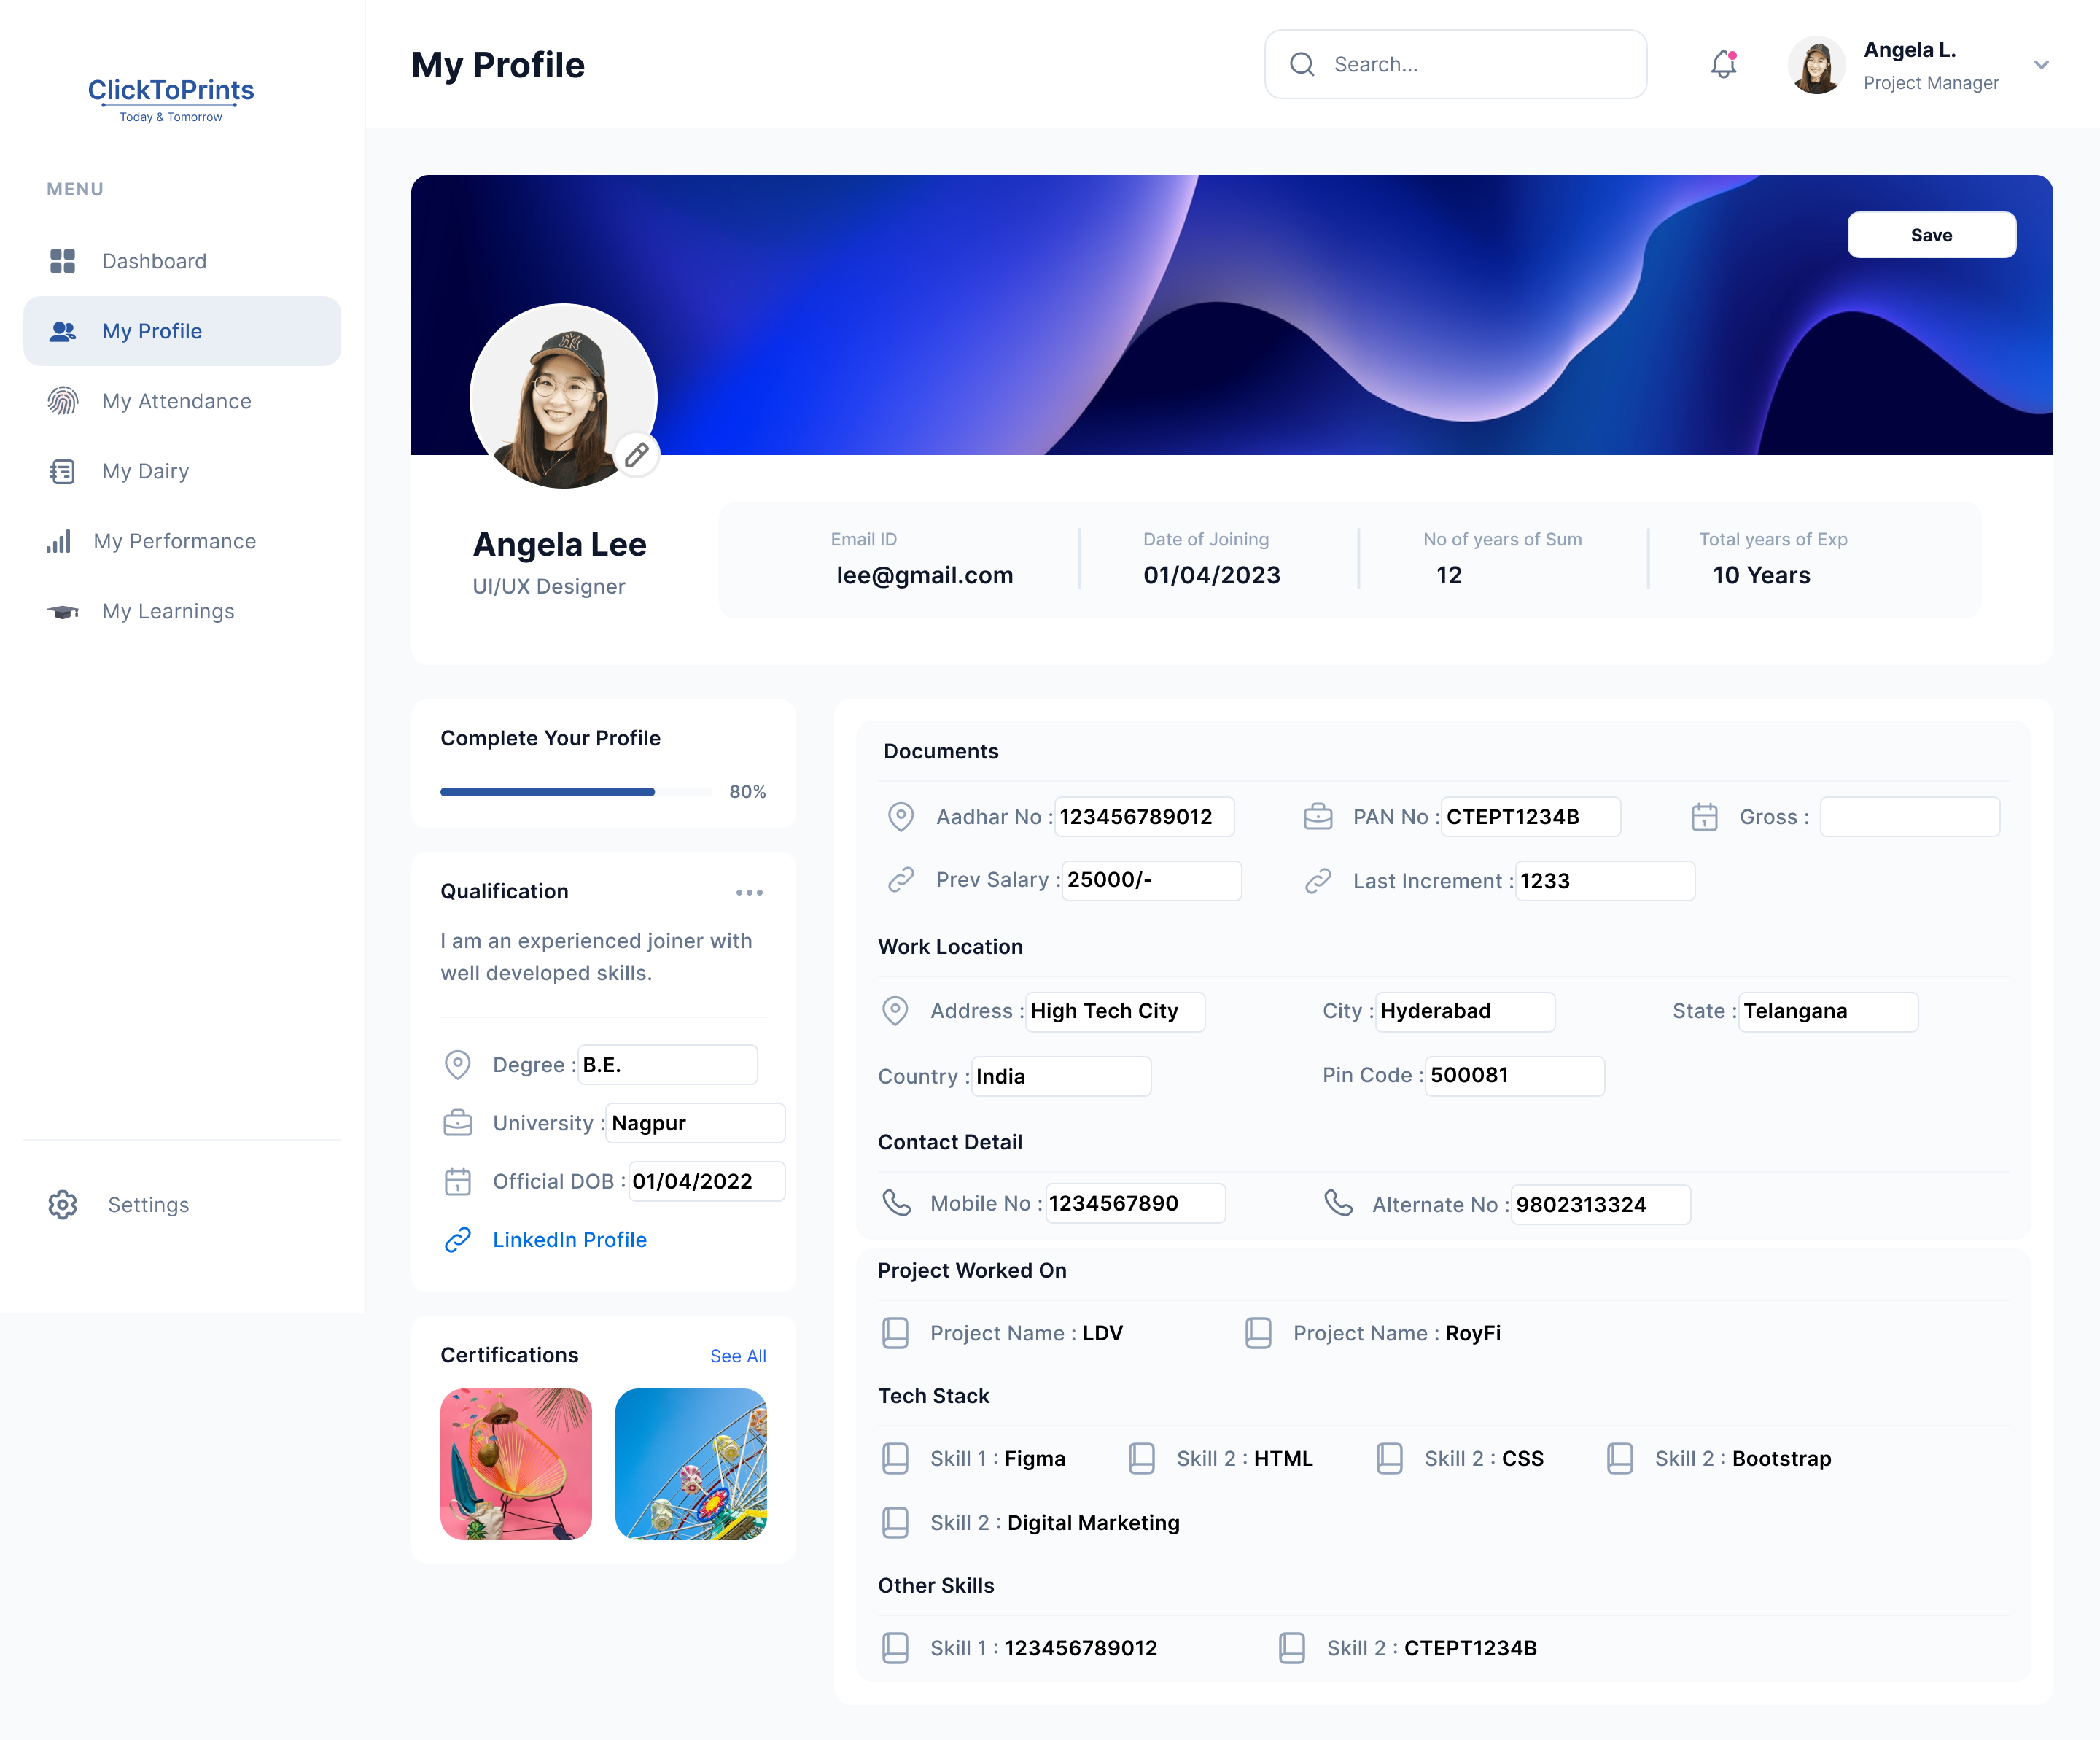Open the ferris wheel certification thumbnail

click(690, 1463)
